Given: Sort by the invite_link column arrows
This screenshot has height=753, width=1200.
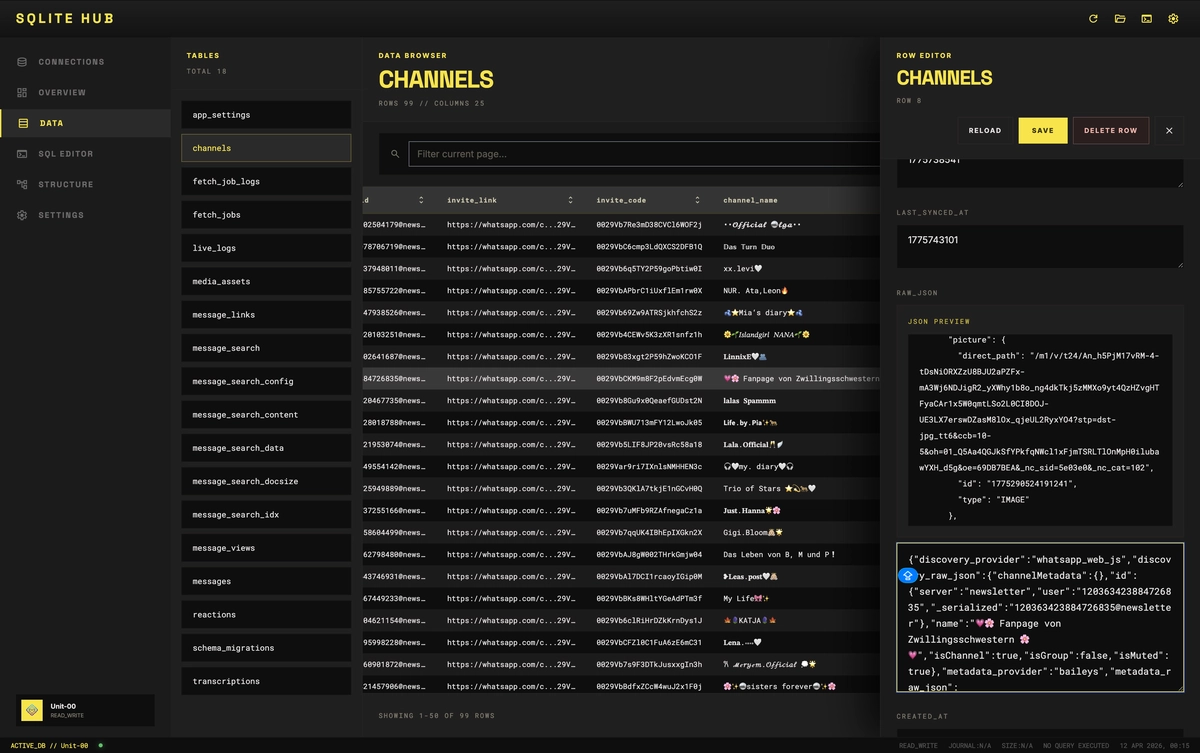Looking at the screenshot, I should [x=570, y=200].
